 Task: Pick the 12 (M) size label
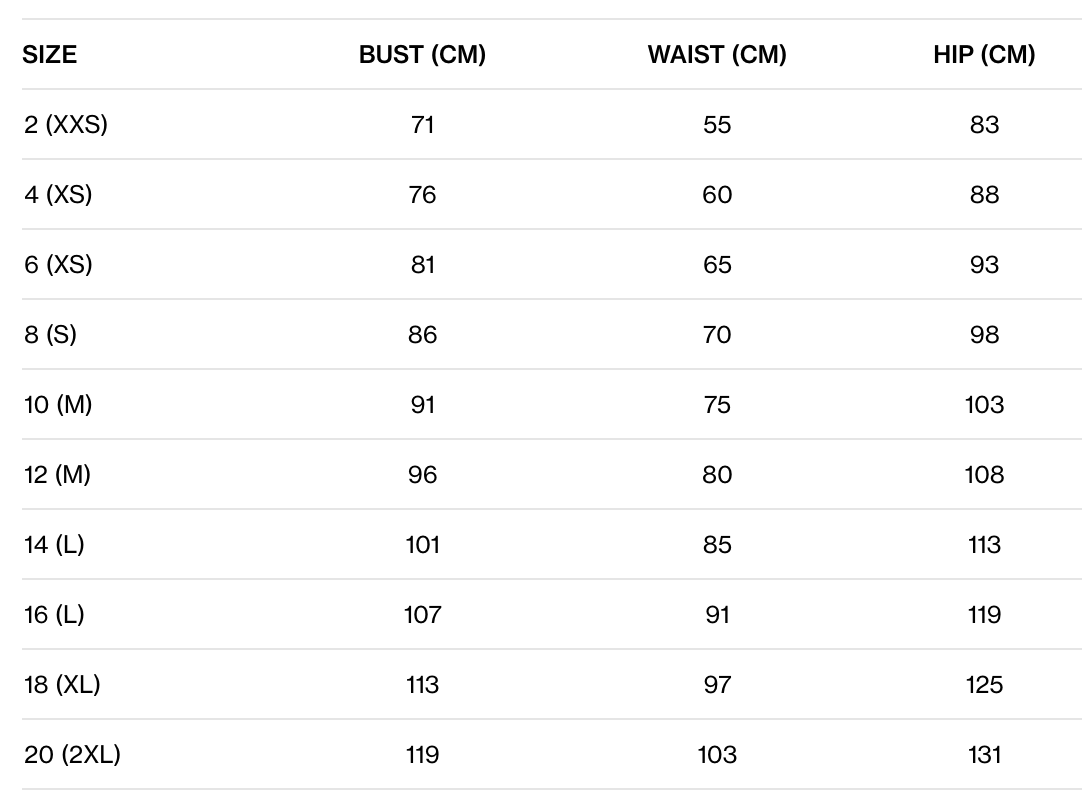click(x=58, y=475)
